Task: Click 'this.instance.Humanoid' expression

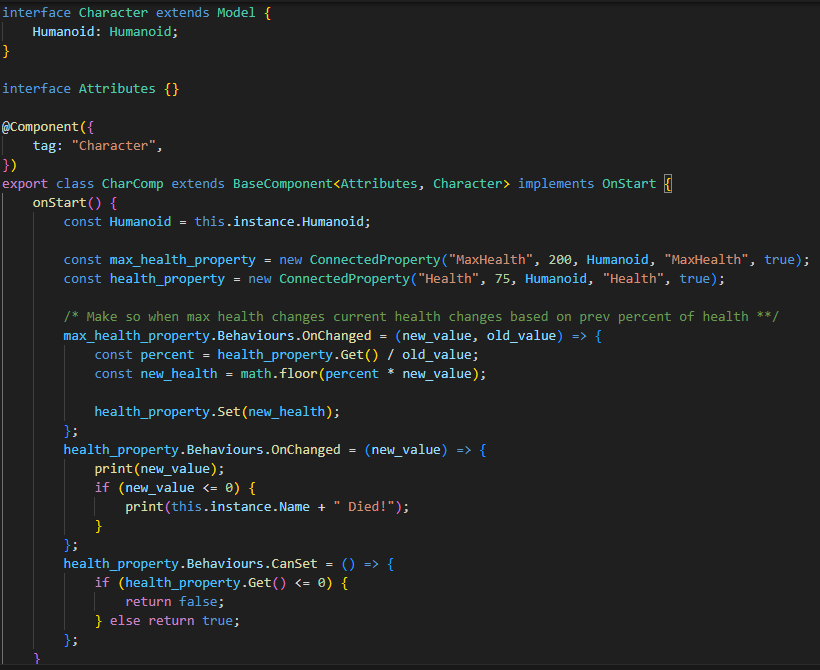Action: [x=279, y=222]
